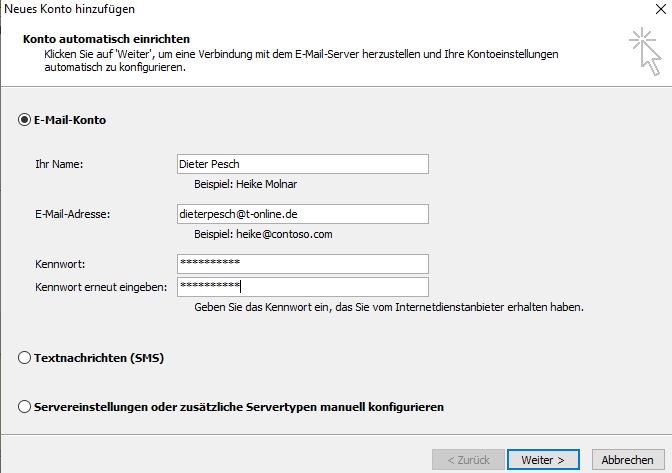Click the 'Ihr Name:' label
This screenshot has height=473, width=672.
point(59,164)
